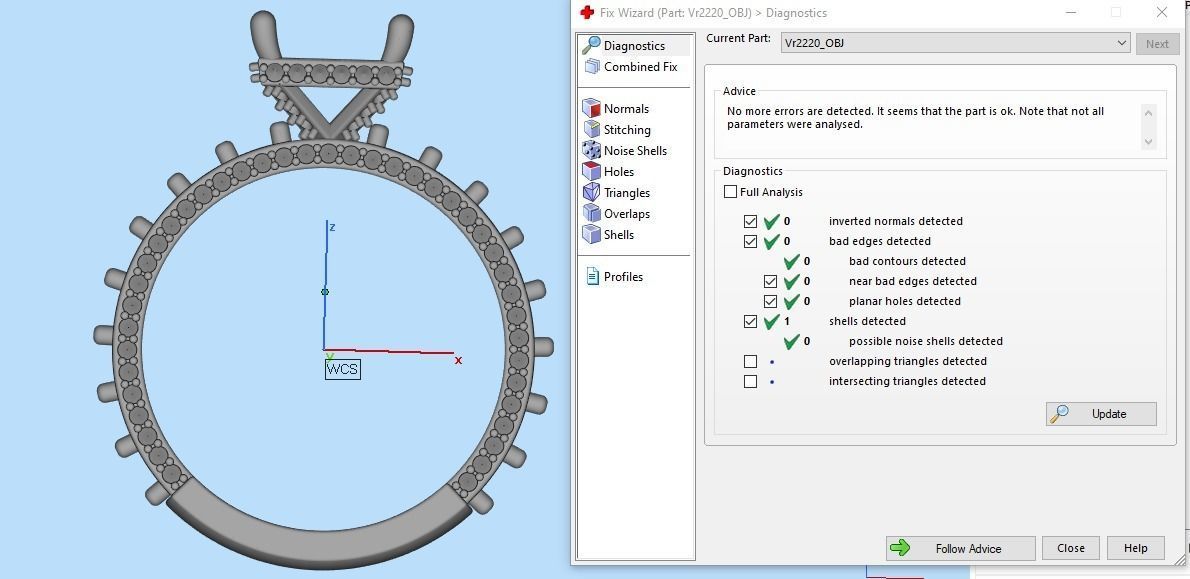1190x579 pixels.
Task: Click Advice box scroll up arrow
Action: pyautogui.click(x=1148, y=113)
